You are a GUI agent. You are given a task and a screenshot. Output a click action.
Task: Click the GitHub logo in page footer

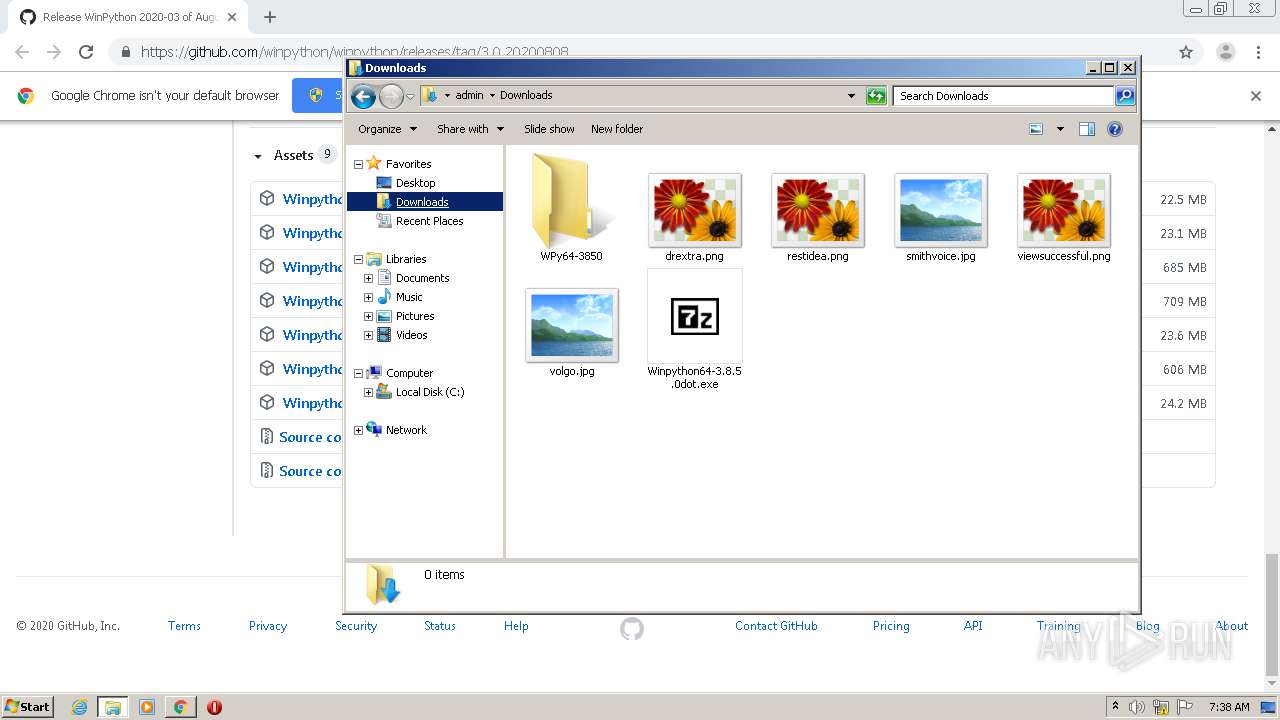631,628
